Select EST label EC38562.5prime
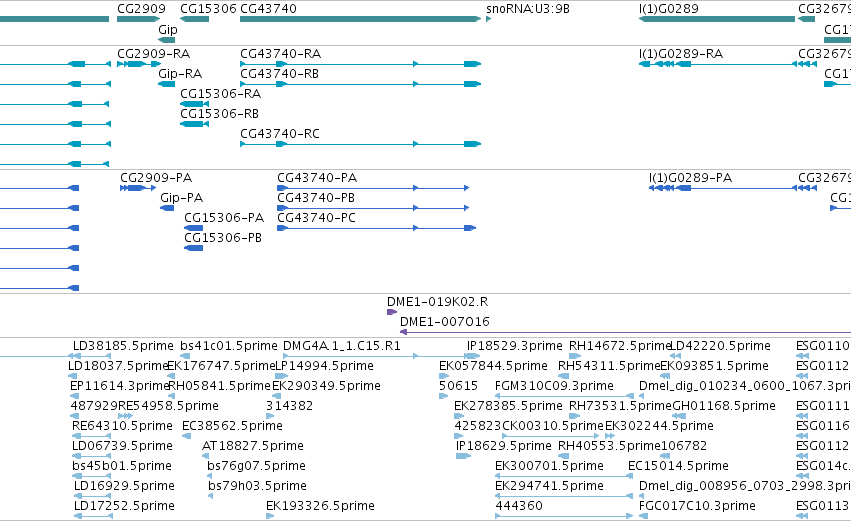The image size is (851, 521). (x=232, y=427)
